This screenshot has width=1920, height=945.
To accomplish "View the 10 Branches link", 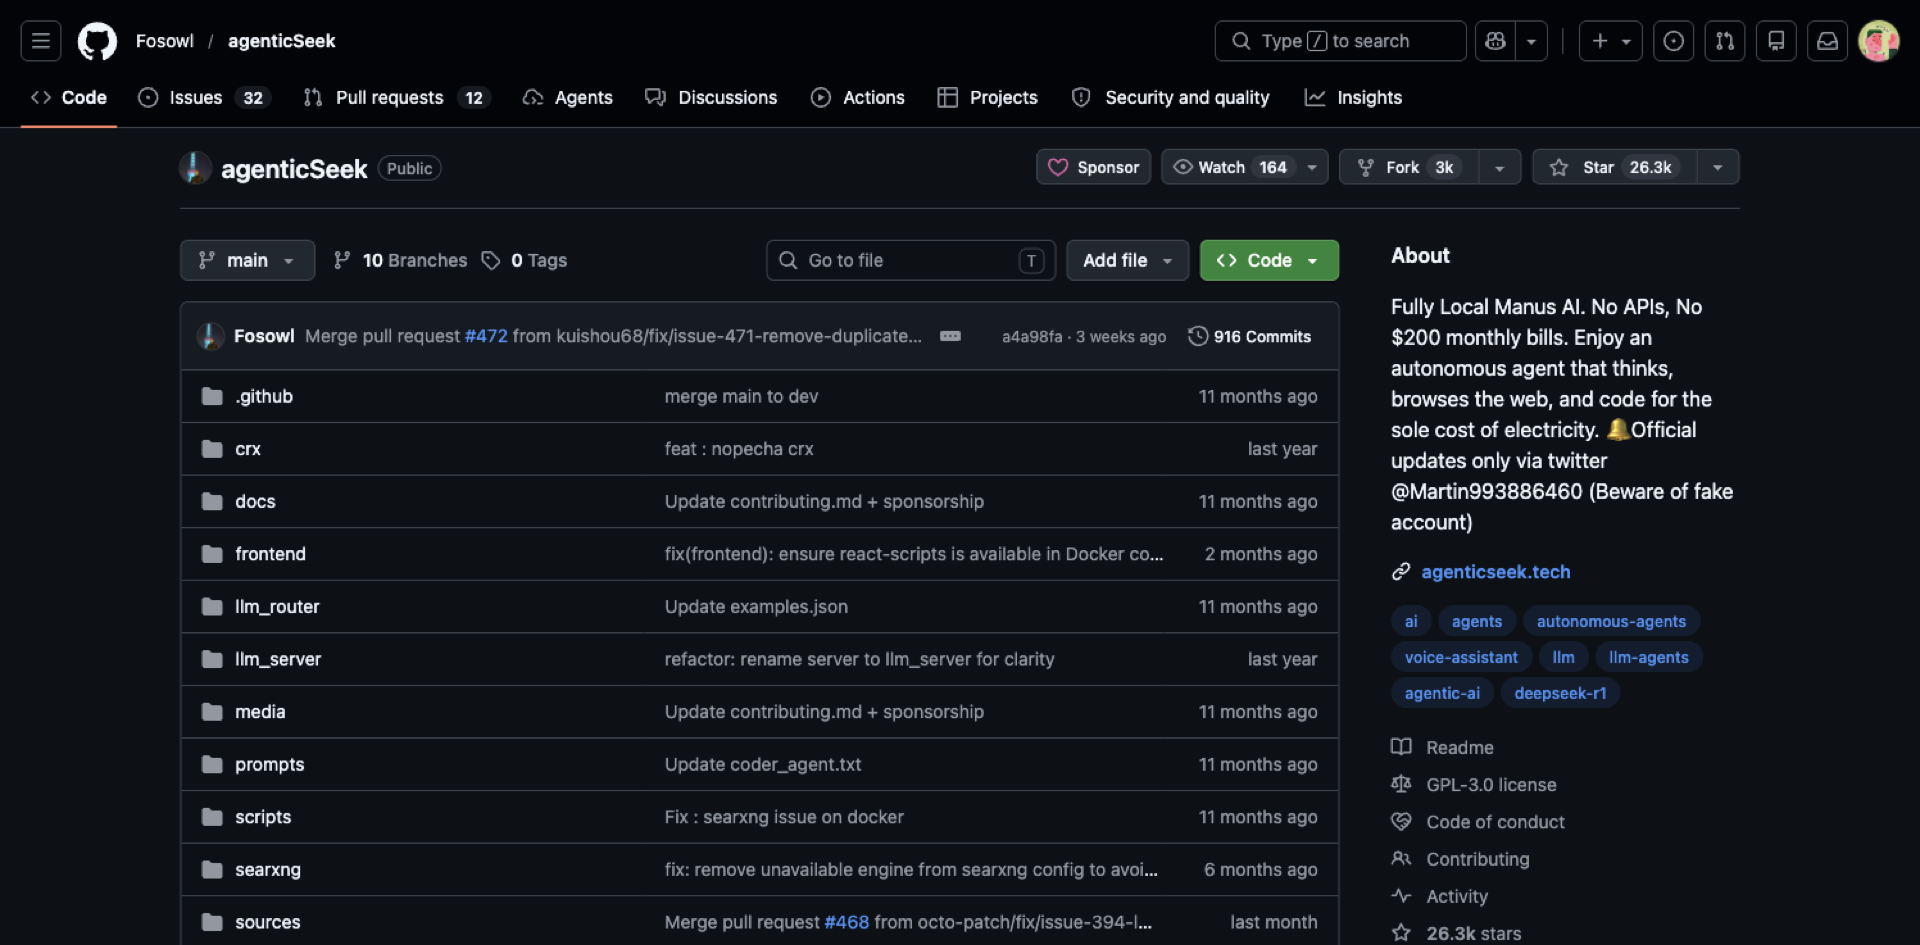I will (400, 260).
